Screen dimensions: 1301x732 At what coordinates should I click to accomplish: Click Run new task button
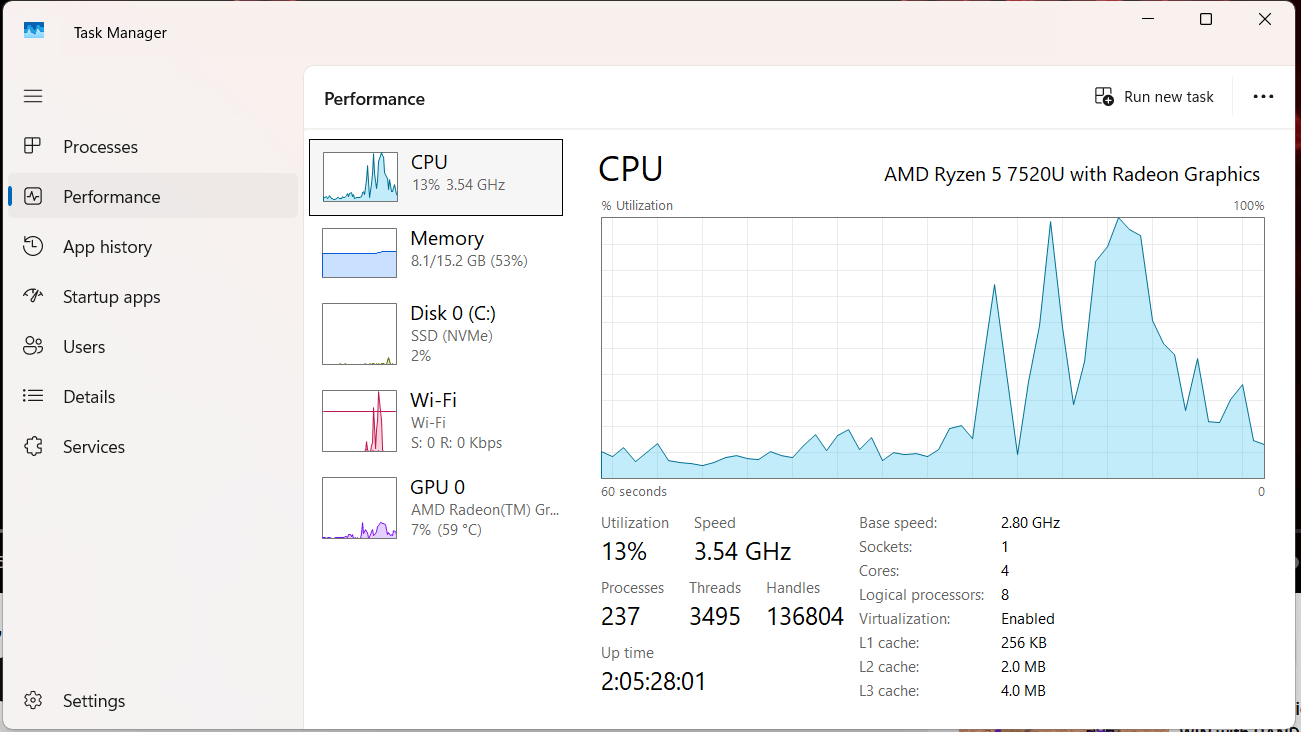point(1154,97)
